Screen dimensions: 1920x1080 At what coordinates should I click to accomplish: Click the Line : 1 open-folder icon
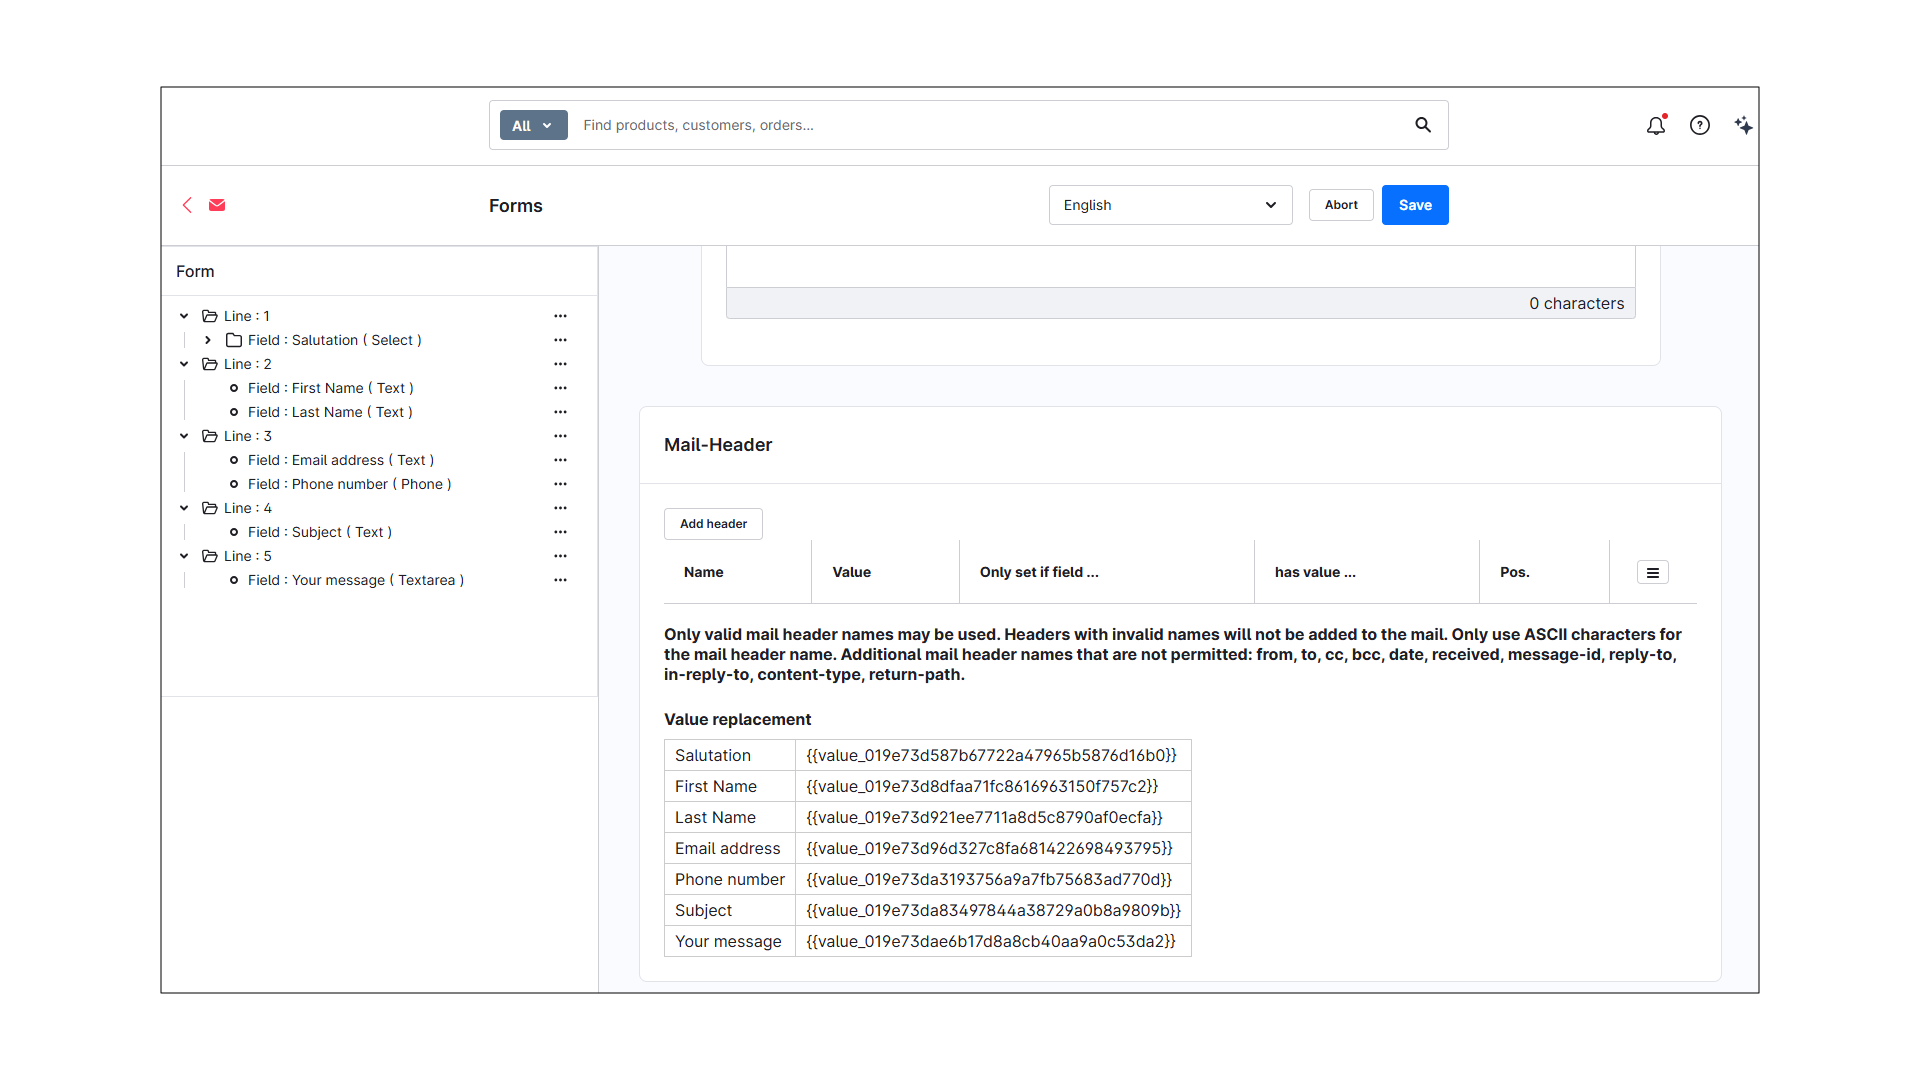point(210,316)
